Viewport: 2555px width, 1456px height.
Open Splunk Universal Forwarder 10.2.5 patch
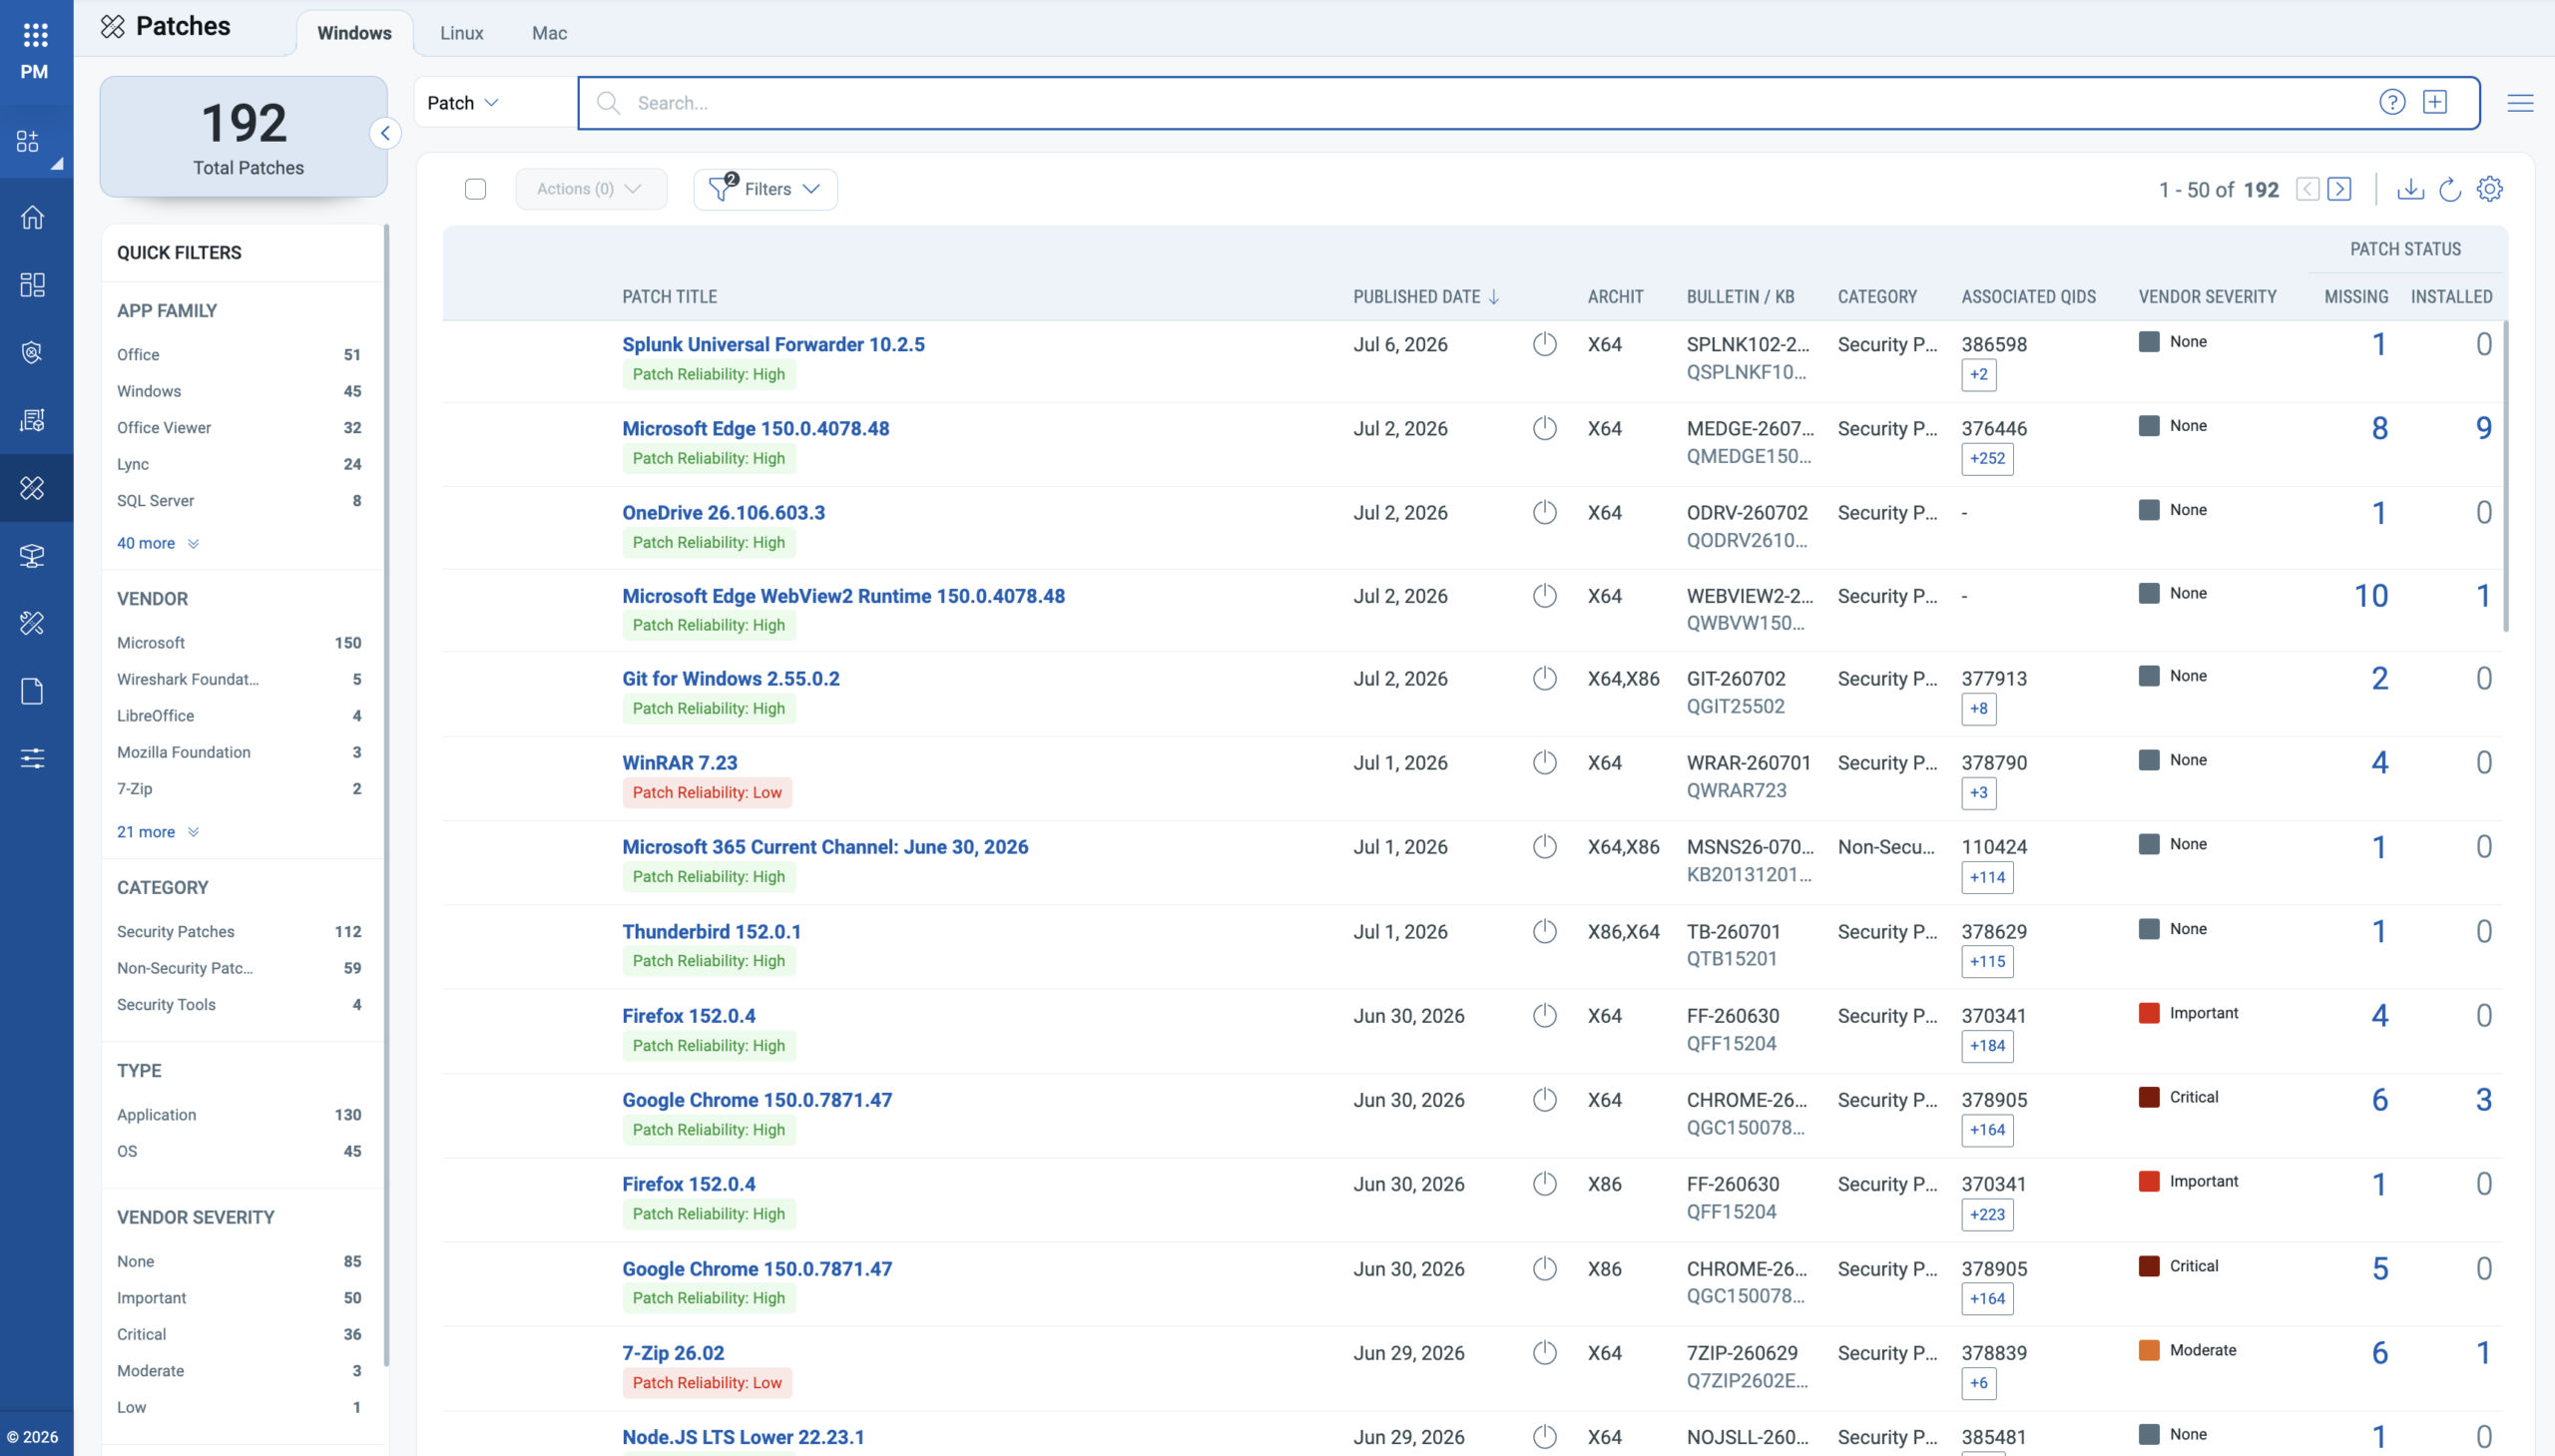[x=773, y=344]
